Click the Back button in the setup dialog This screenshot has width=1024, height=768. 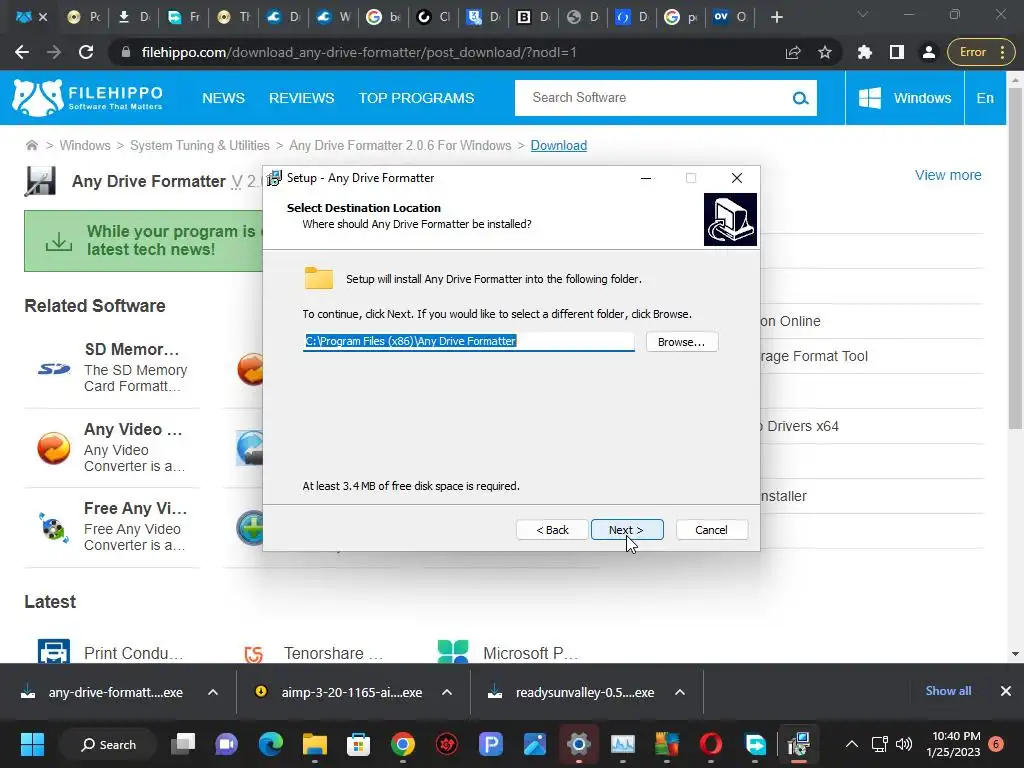click(x=552, y=530)
